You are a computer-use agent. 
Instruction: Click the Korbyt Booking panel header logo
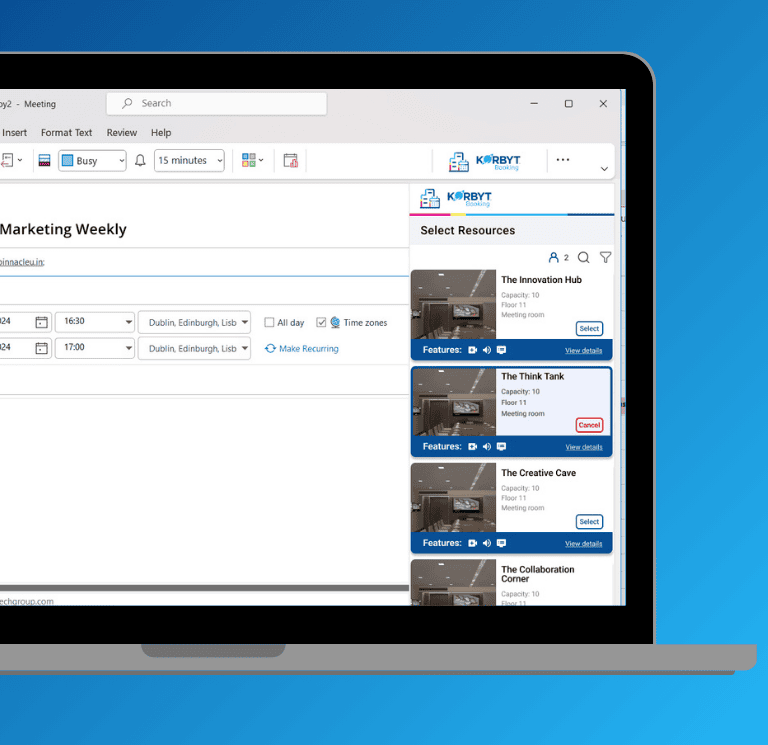point(456,198)
